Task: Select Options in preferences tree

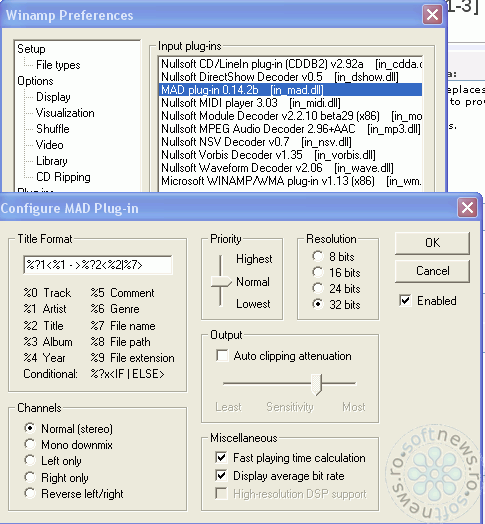Action: (x=35, y=81)
